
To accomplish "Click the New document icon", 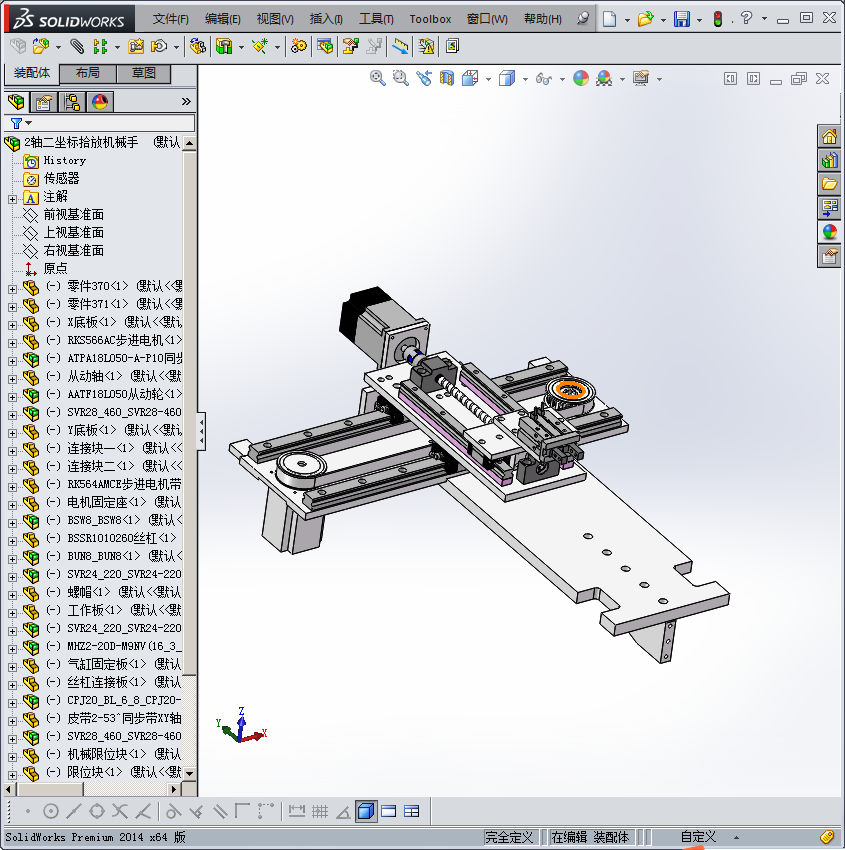I will coord(610,20).
